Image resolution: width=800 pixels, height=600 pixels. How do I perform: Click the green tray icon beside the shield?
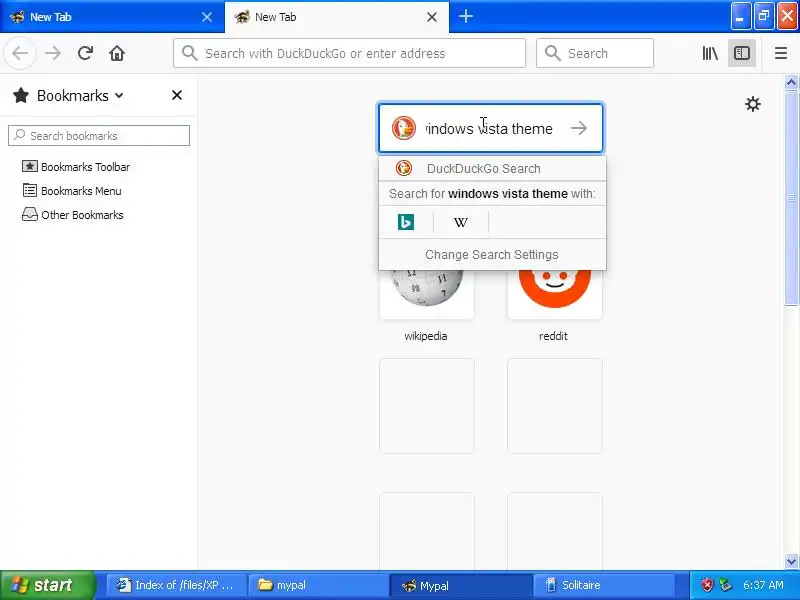(725, 585)
